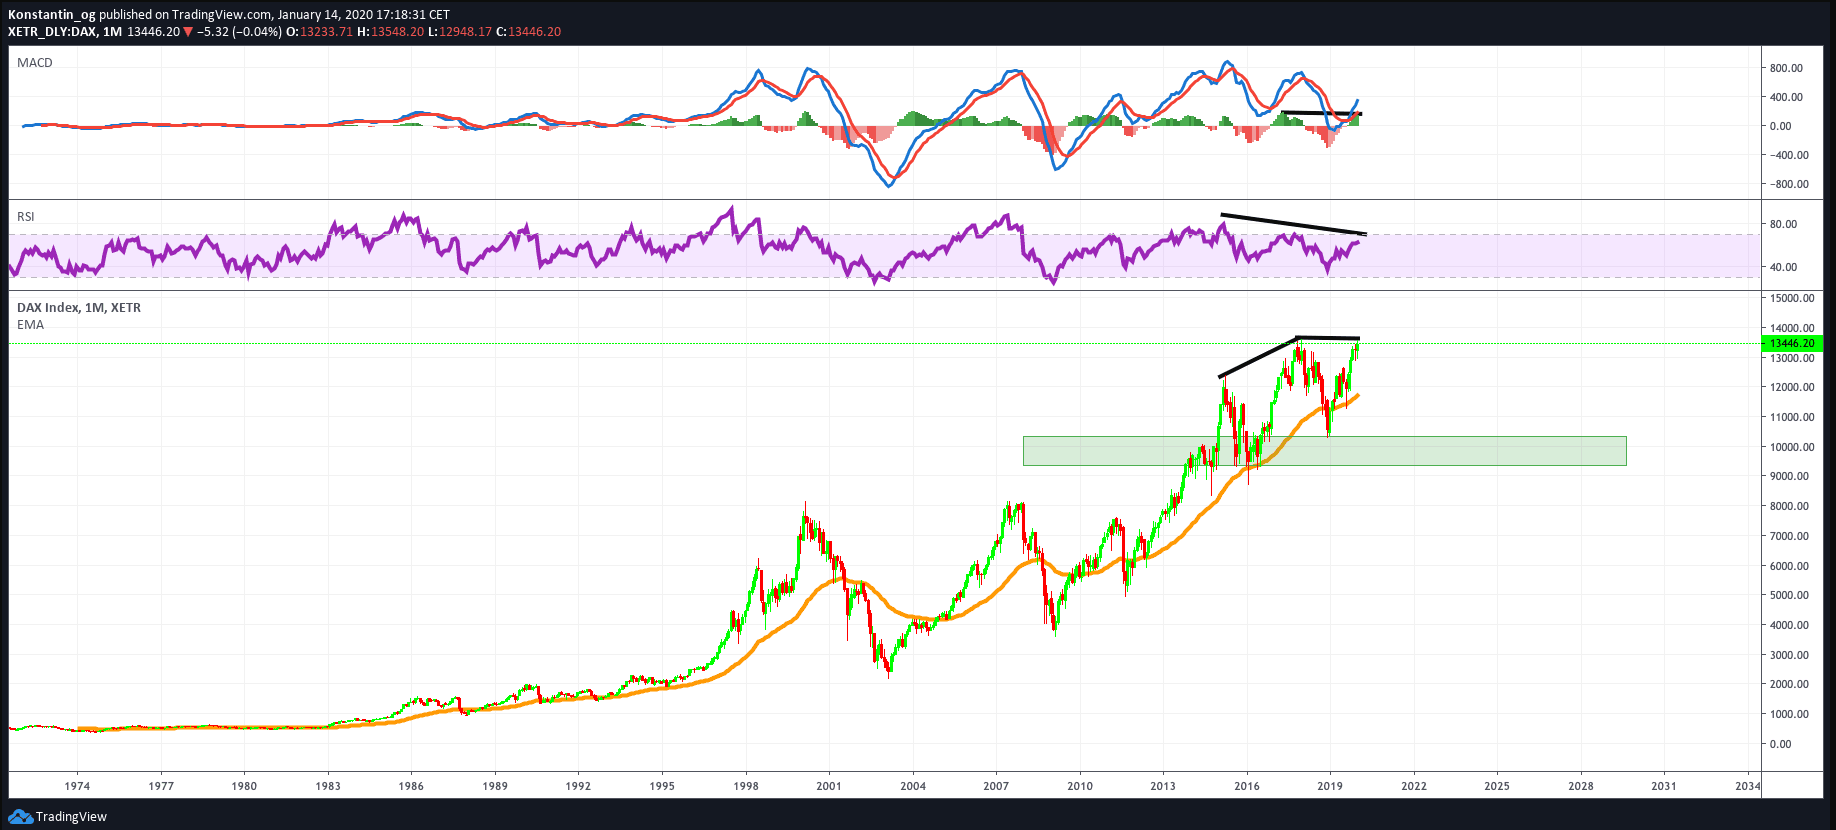Click the DAX Index, 1M, XETR title
The height and width of the screenshot is (830, 1836).
pyautogui.click(x=79, y=308)
